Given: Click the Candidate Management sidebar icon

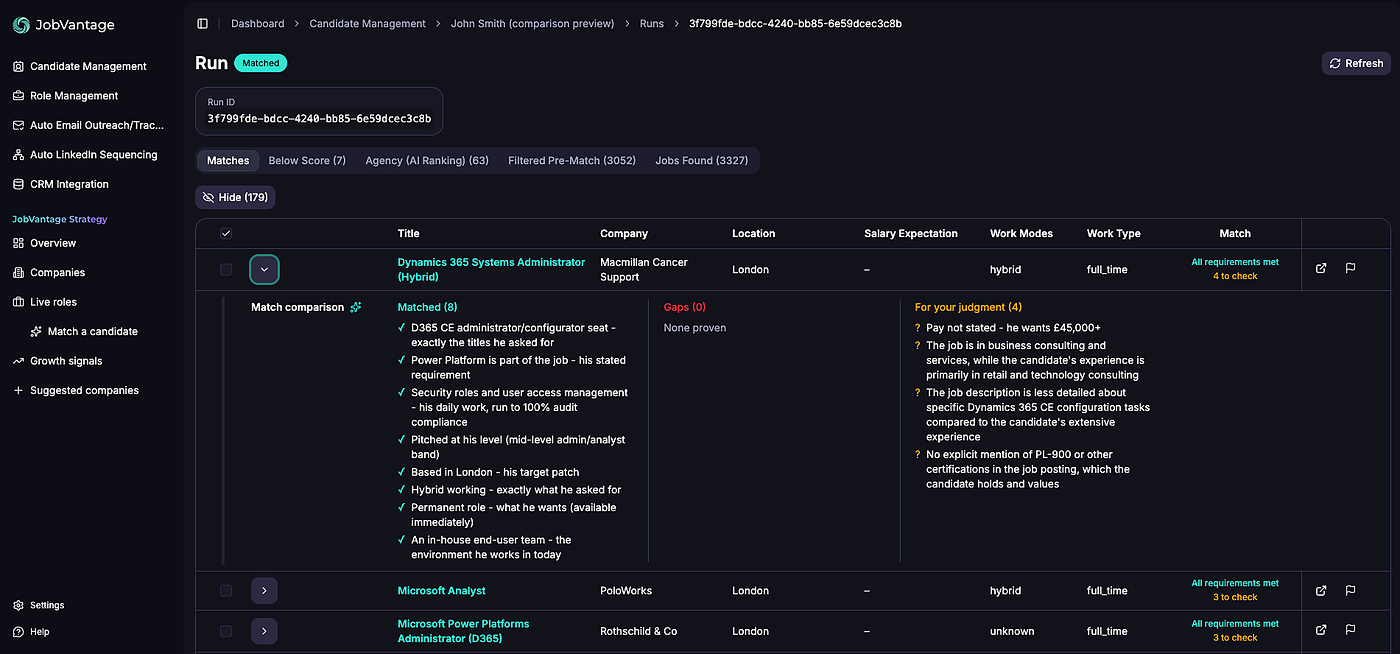Looking at the screenshot, I should [19, 66].
